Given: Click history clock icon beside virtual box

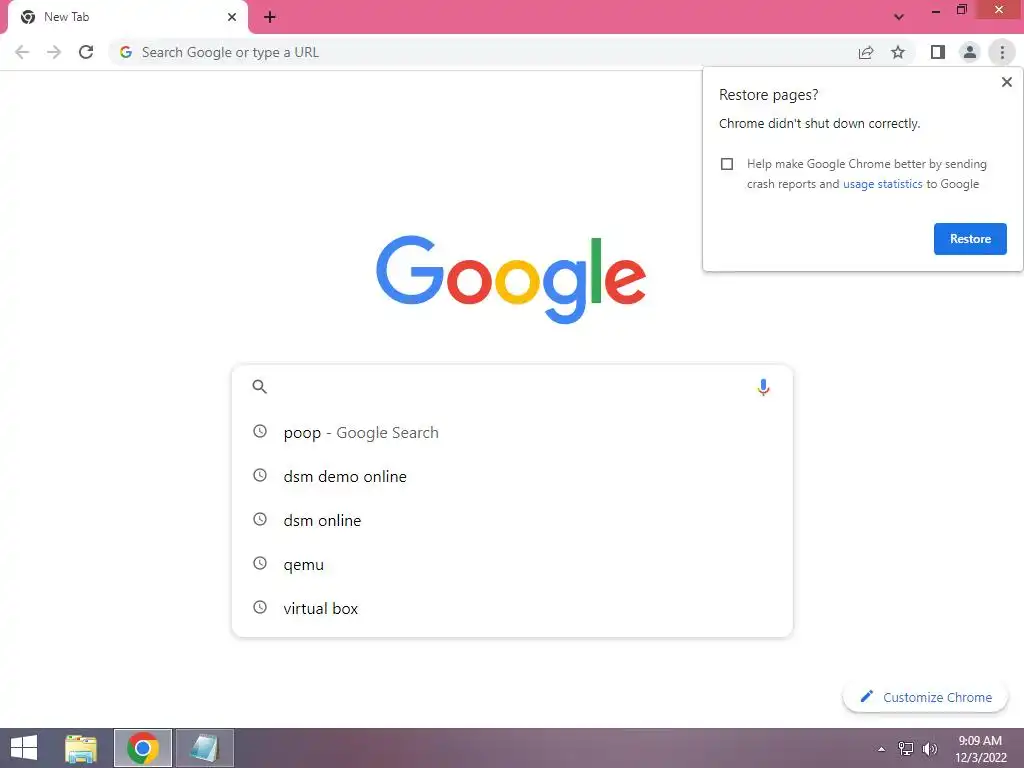Looking at the screenshot, I should 260,607.
